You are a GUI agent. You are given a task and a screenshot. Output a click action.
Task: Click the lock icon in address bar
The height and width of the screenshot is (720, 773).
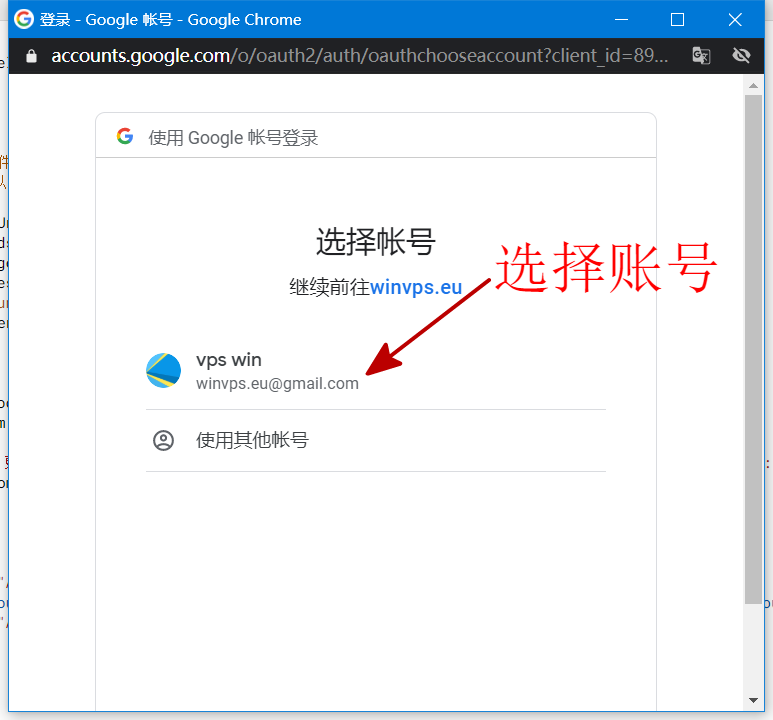click(x=31, y=56)
